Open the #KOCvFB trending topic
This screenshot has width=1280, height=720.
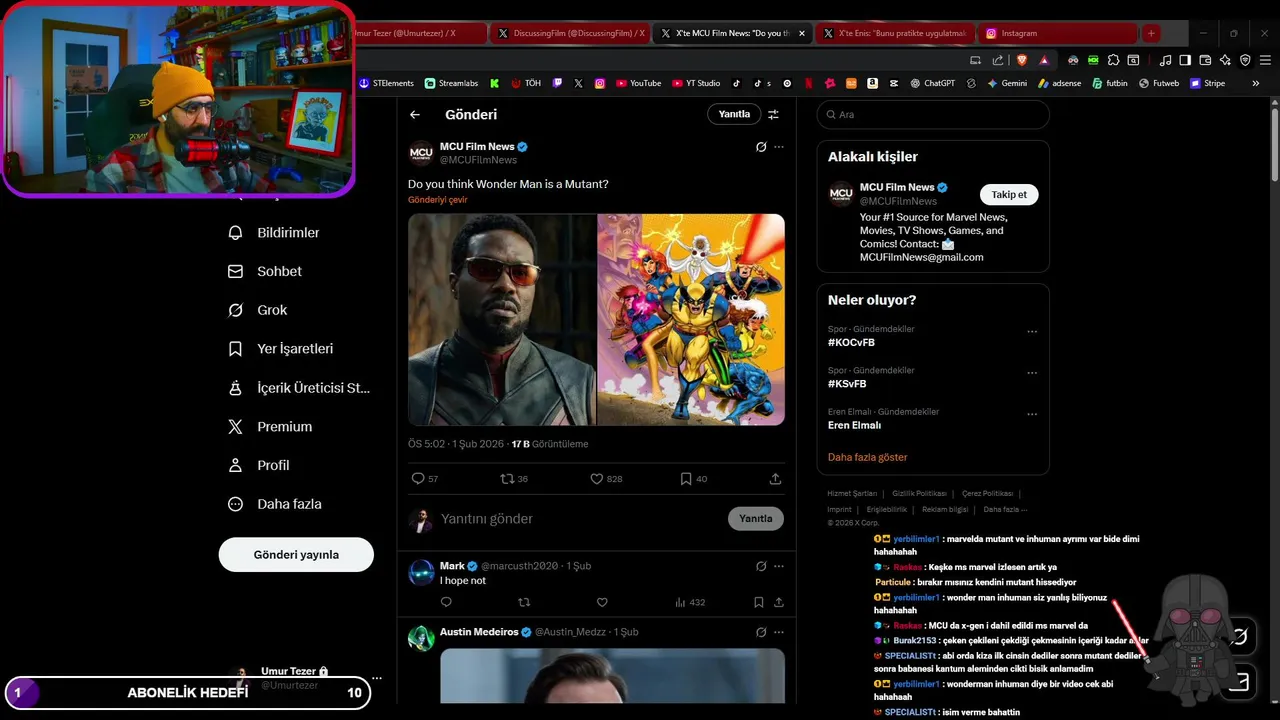(x=851, y=343)
